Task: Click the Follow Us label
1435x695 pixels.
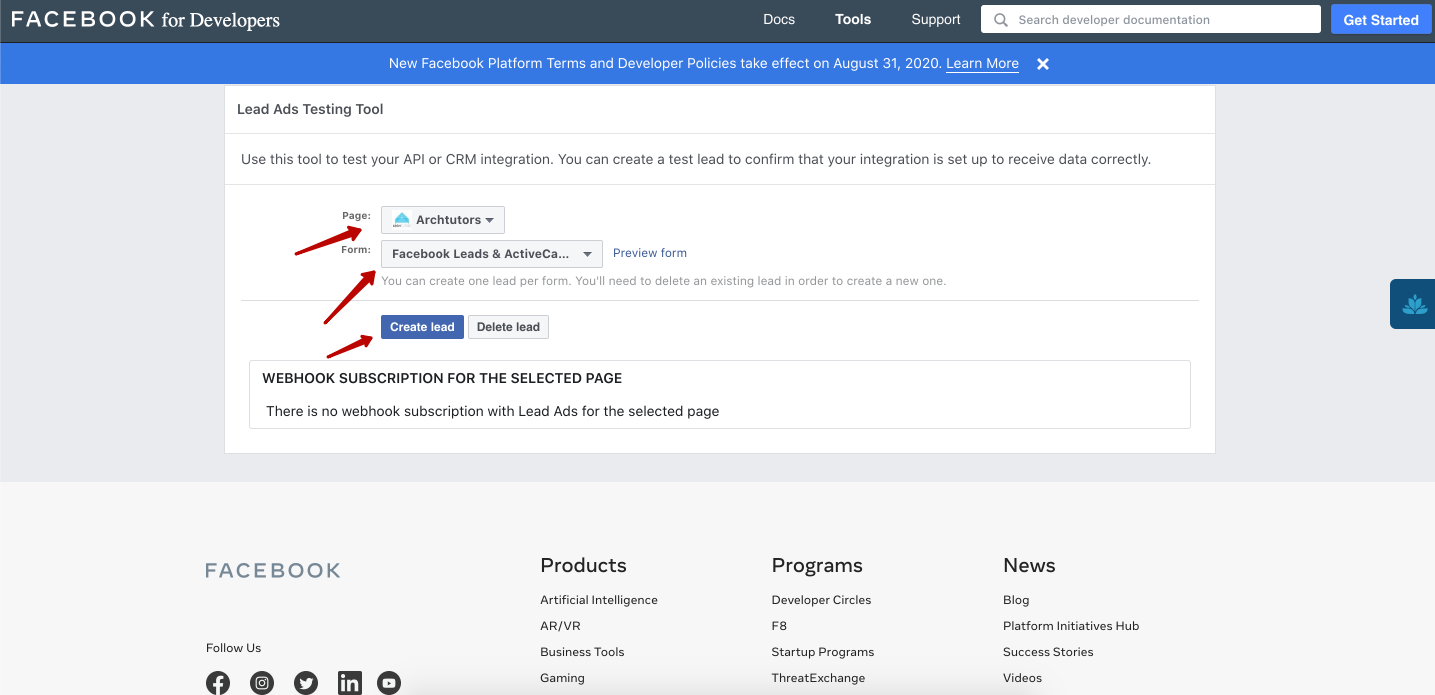Action: tap(233, 648)
